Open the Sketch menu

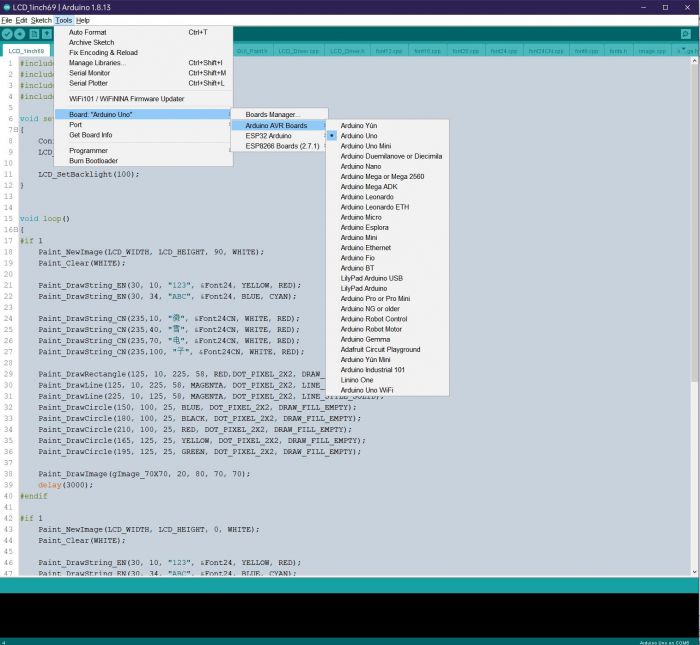(41, 20)
